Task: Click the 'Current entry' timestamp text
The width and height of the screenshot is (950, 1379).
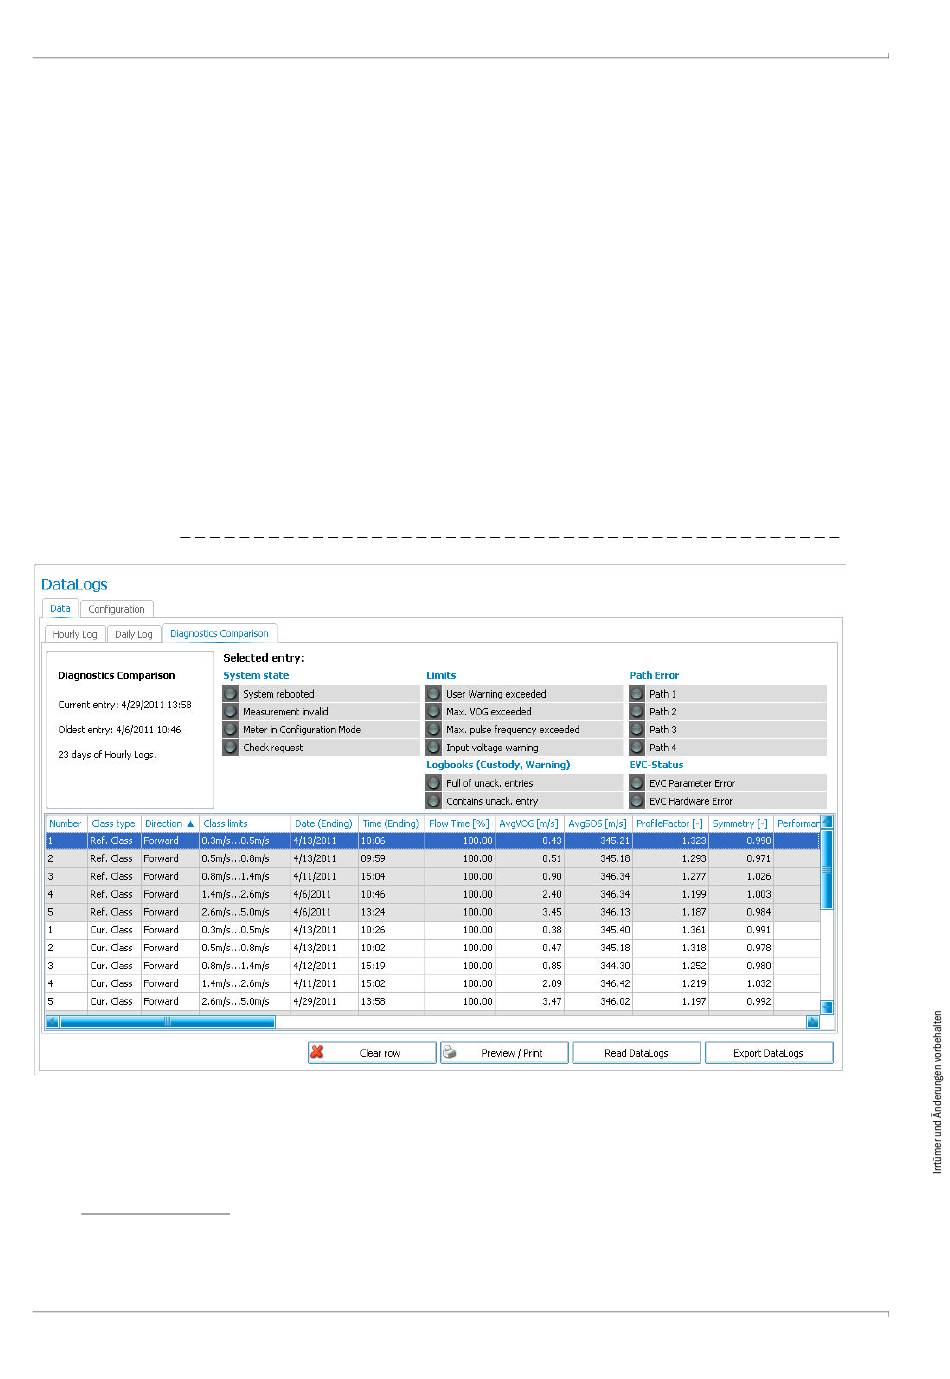Action: [x=125, y=705]
